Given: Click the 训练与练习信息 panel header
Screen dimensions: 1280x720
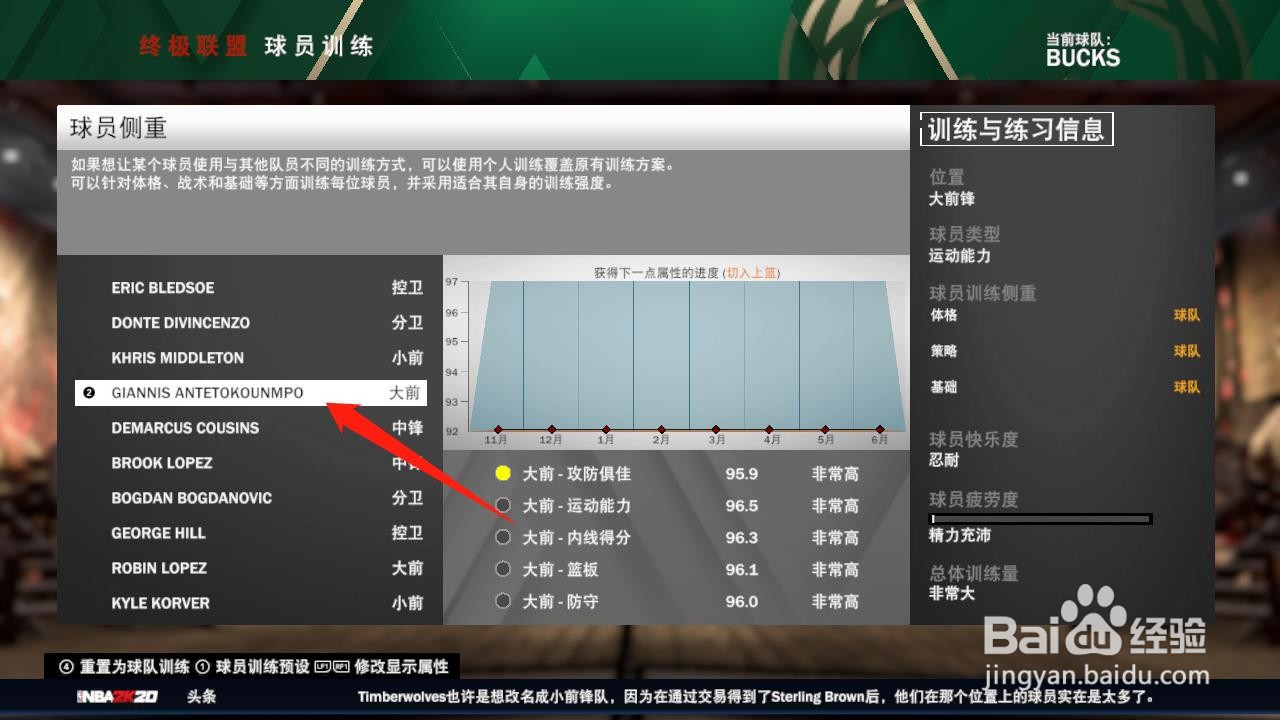Looking at the screenshot, I should [1016, 129].
